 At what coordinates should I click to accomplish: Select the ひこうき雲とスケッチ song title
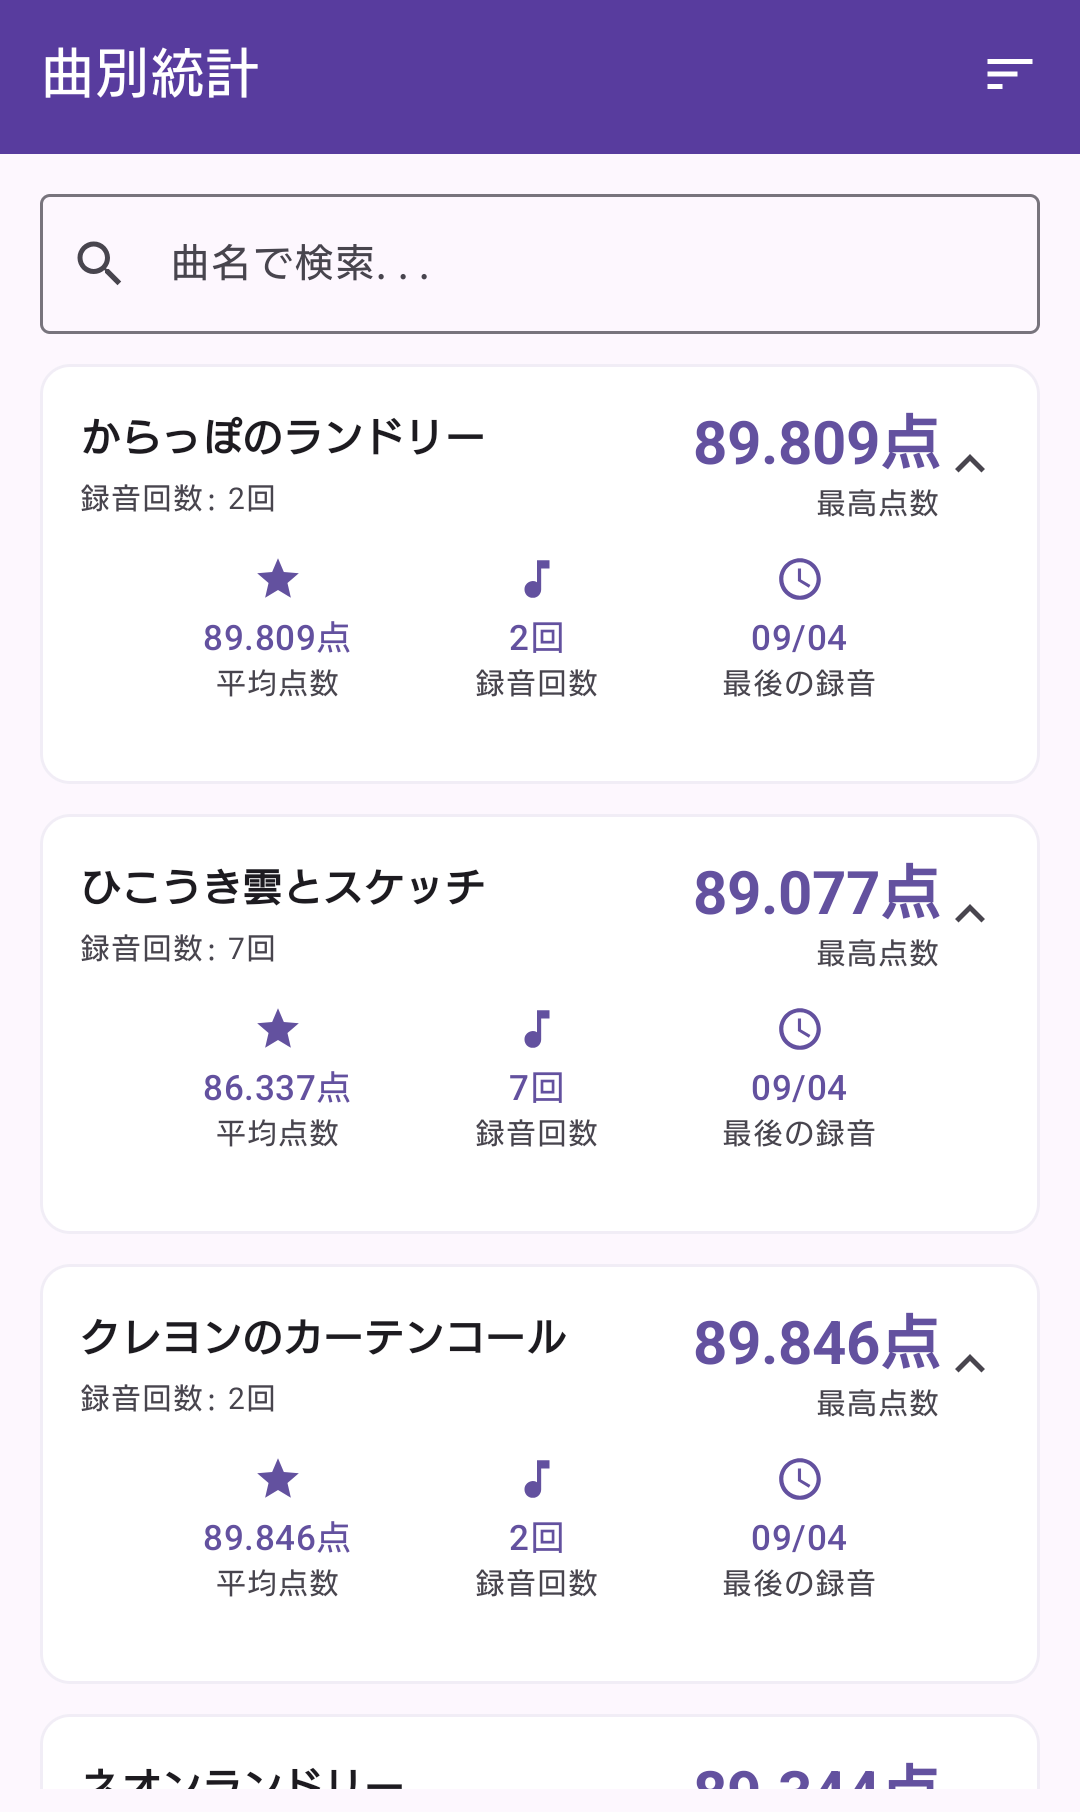(x=283, y=887)
